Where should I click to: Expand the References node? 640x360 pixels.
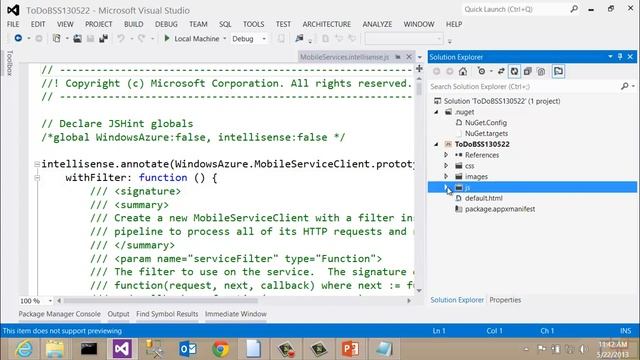pyautogui.click(x=446, y=155)
